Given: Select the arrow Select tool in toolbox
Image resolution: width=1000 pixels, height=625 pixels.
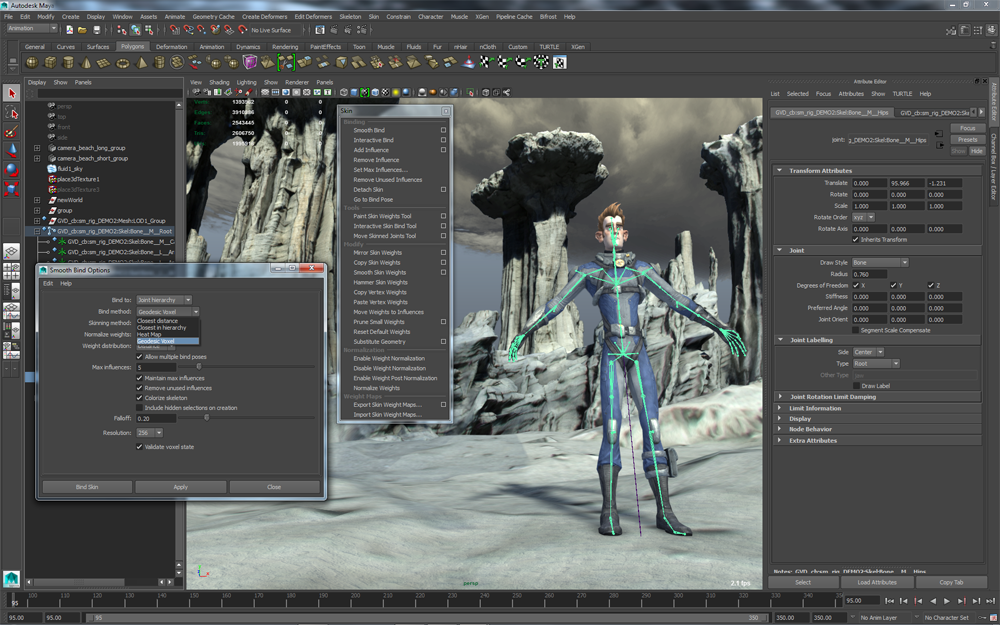Looking at the screenshot, I should (x=11, y=93).
